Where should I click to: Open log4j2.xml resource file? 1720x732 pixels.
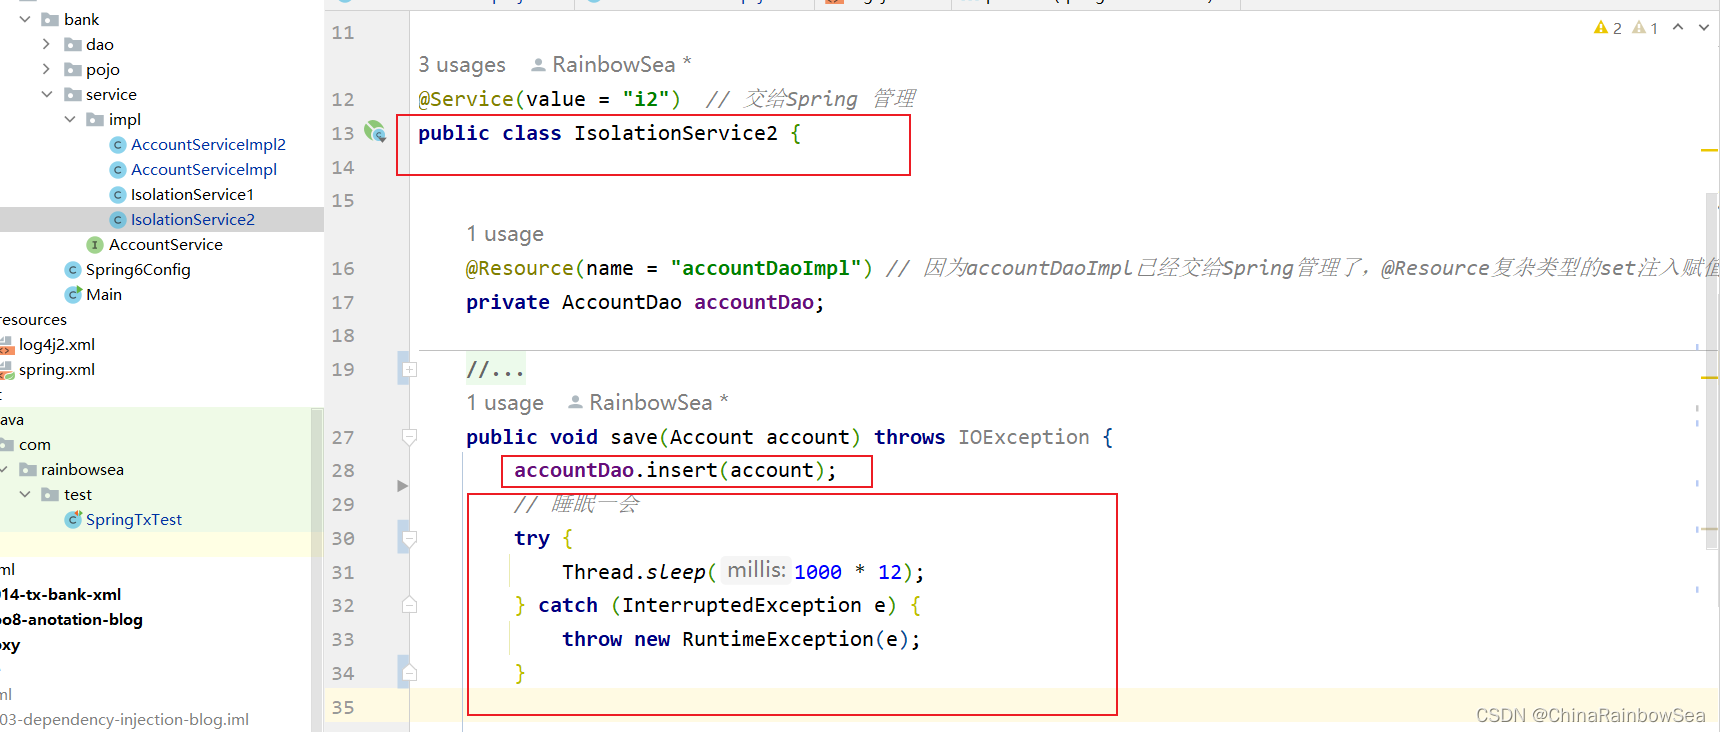57,344
